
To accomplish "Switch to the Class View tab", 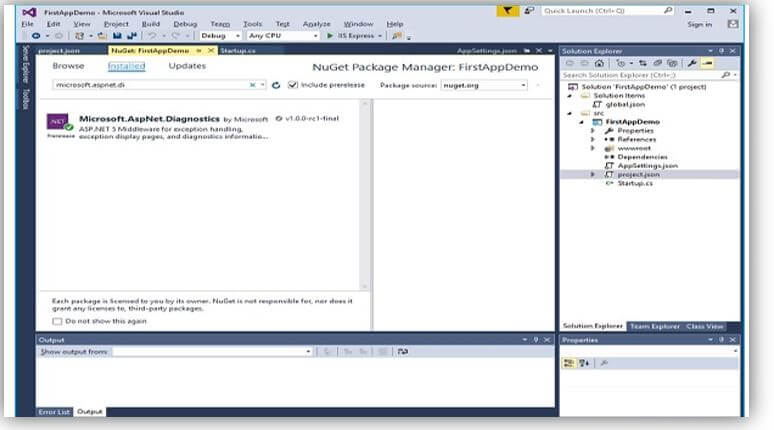I will (x=704, y=326).
